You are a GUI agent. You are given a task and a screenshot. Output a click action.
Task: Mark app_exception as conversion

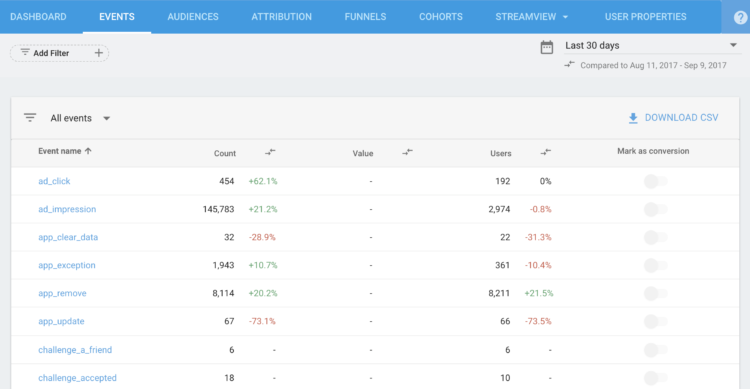(655, 265)
